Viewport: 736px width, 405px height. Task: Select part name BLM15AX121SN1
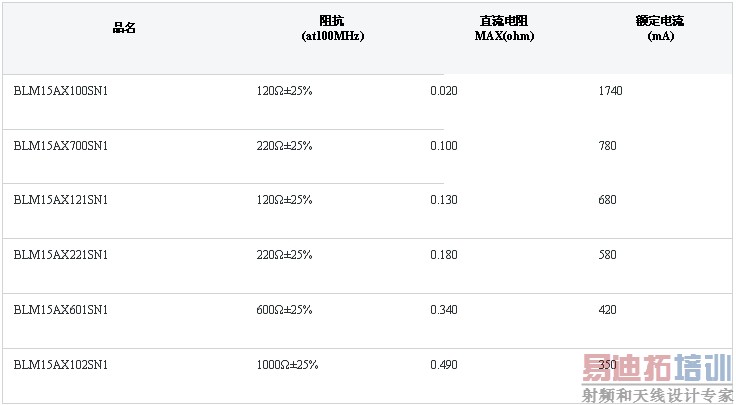(x=61, y=200)
